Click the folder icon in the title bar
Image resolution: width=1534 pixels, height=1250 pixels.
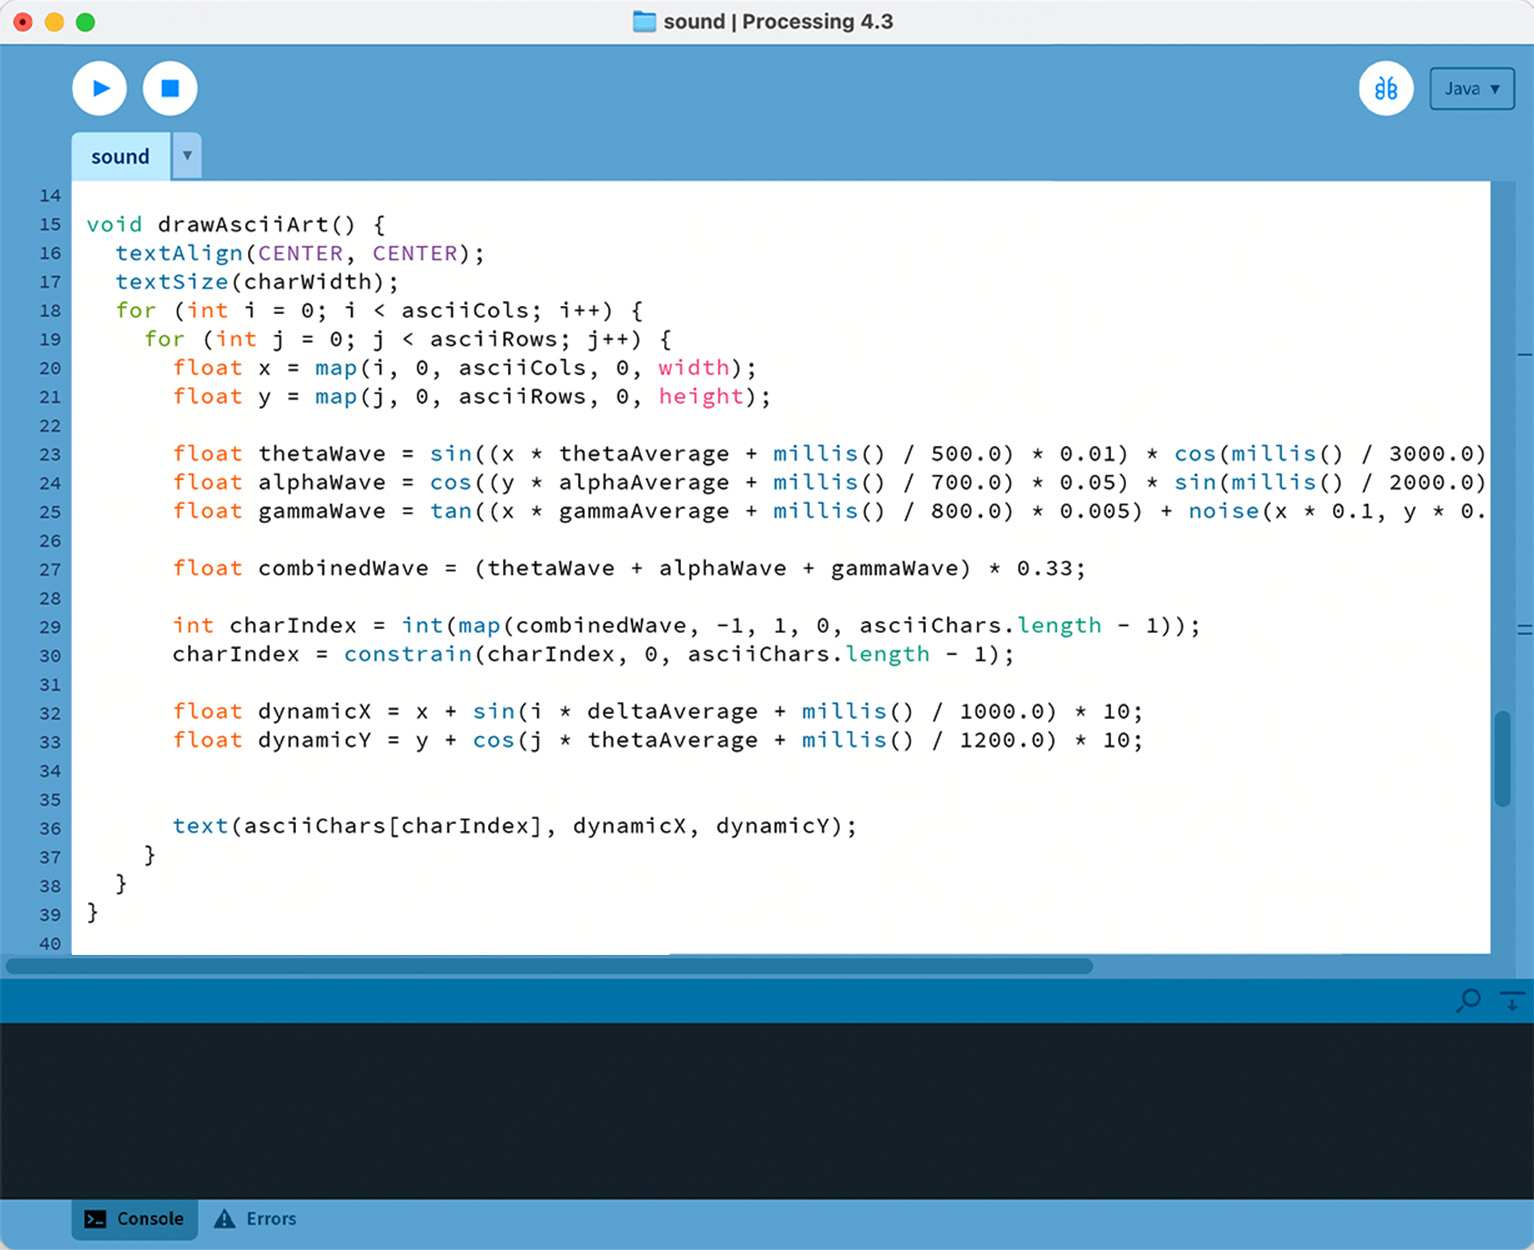click(x=644, y=21)
